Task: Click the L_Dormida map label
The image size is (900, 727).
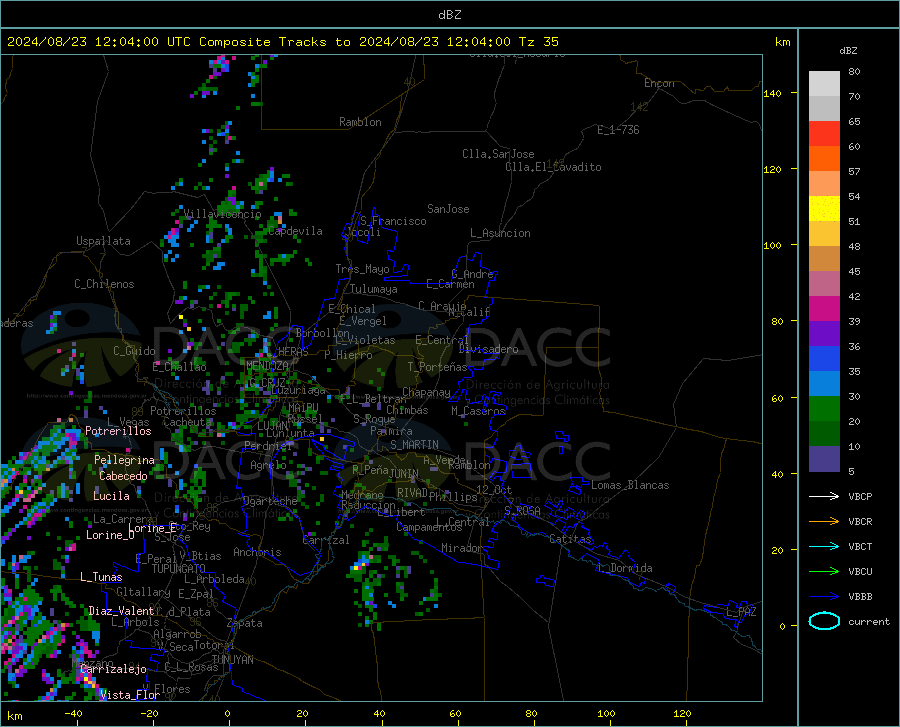Action: point(625,568)
